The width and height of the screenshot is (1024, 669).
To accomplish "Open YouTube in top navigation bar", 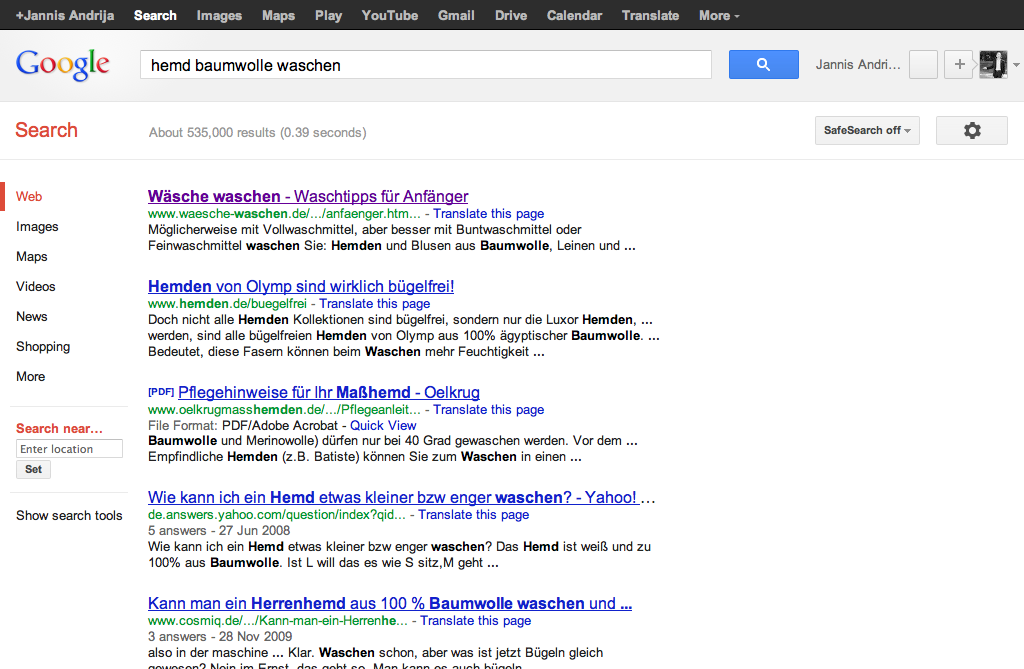I will point(390,16).
